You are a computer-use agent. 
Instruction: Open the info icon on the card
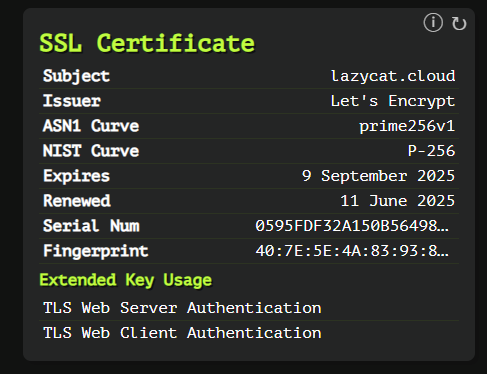pyautogui.click(x=433, y=23)
